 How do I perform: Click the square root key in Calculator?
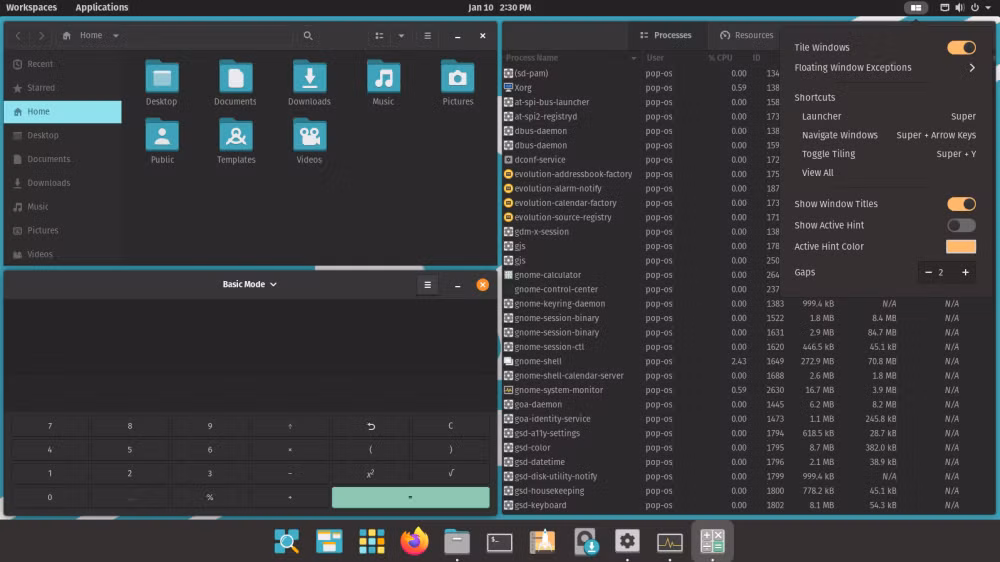450,473
